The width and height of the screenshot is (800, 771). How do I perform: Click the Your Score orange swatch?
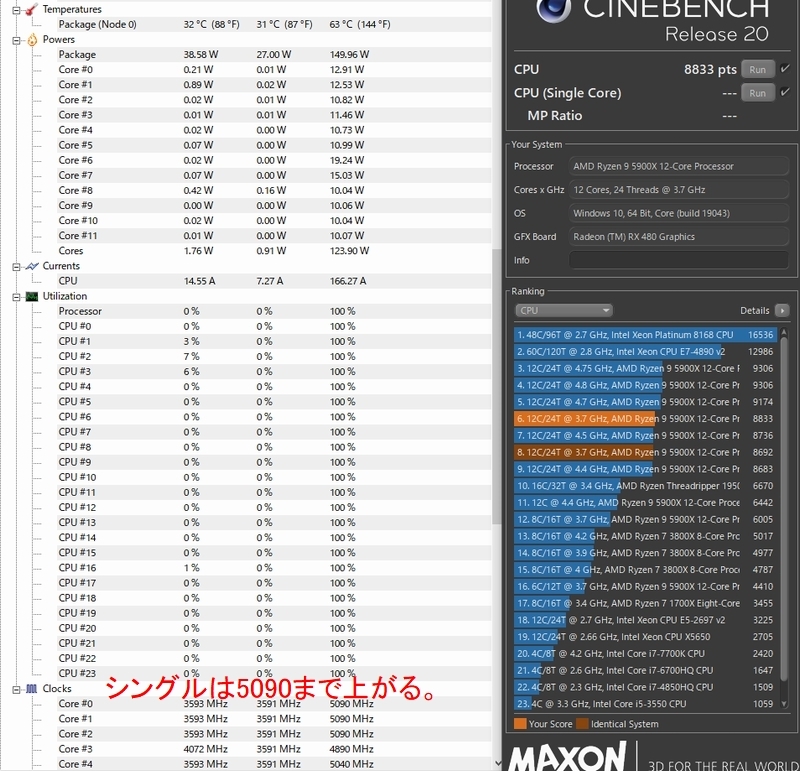520,724
